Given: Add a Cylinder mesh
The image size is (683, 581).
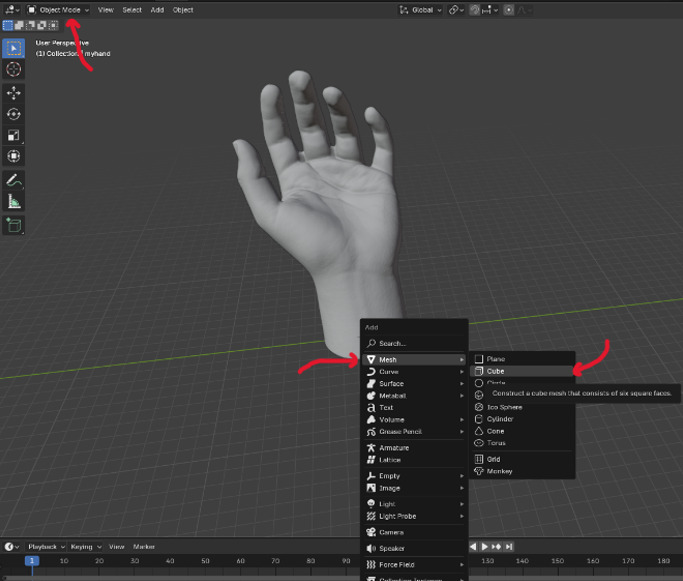Looking at the screenshot, I should [522, 419].
